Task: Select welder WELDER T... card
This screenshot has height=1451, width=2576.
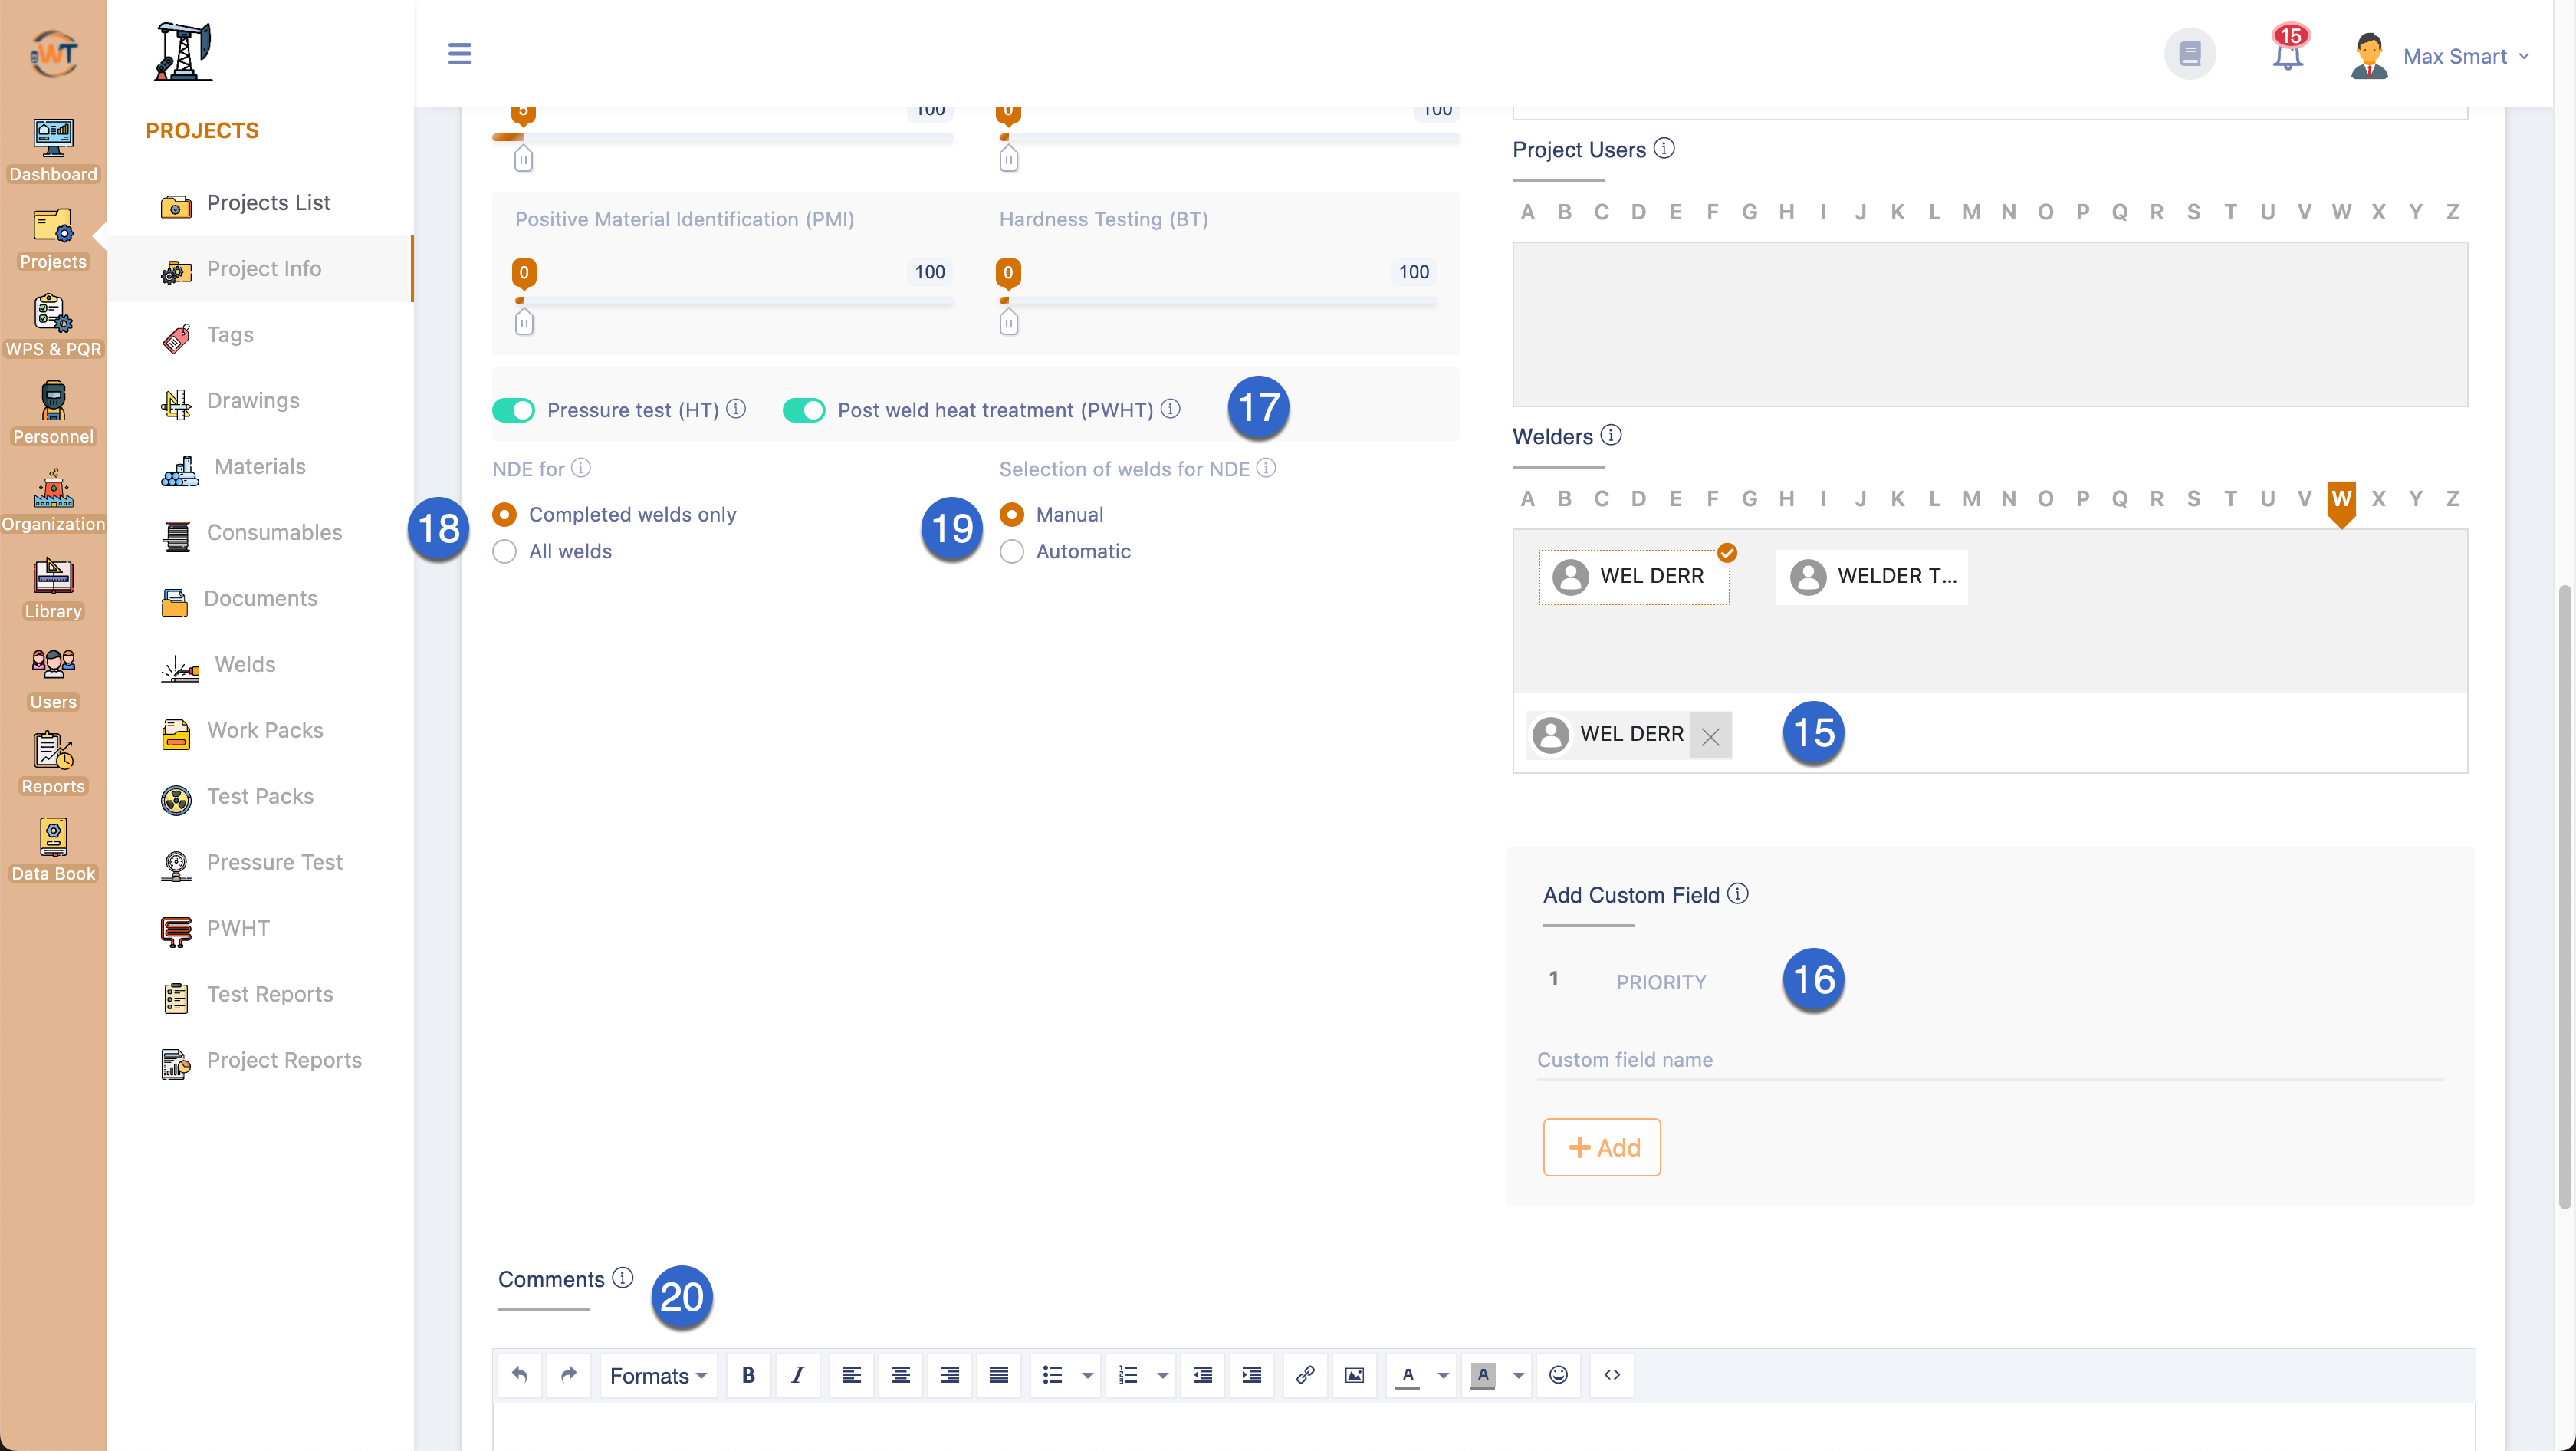Action: click(x=1871, y=576)
